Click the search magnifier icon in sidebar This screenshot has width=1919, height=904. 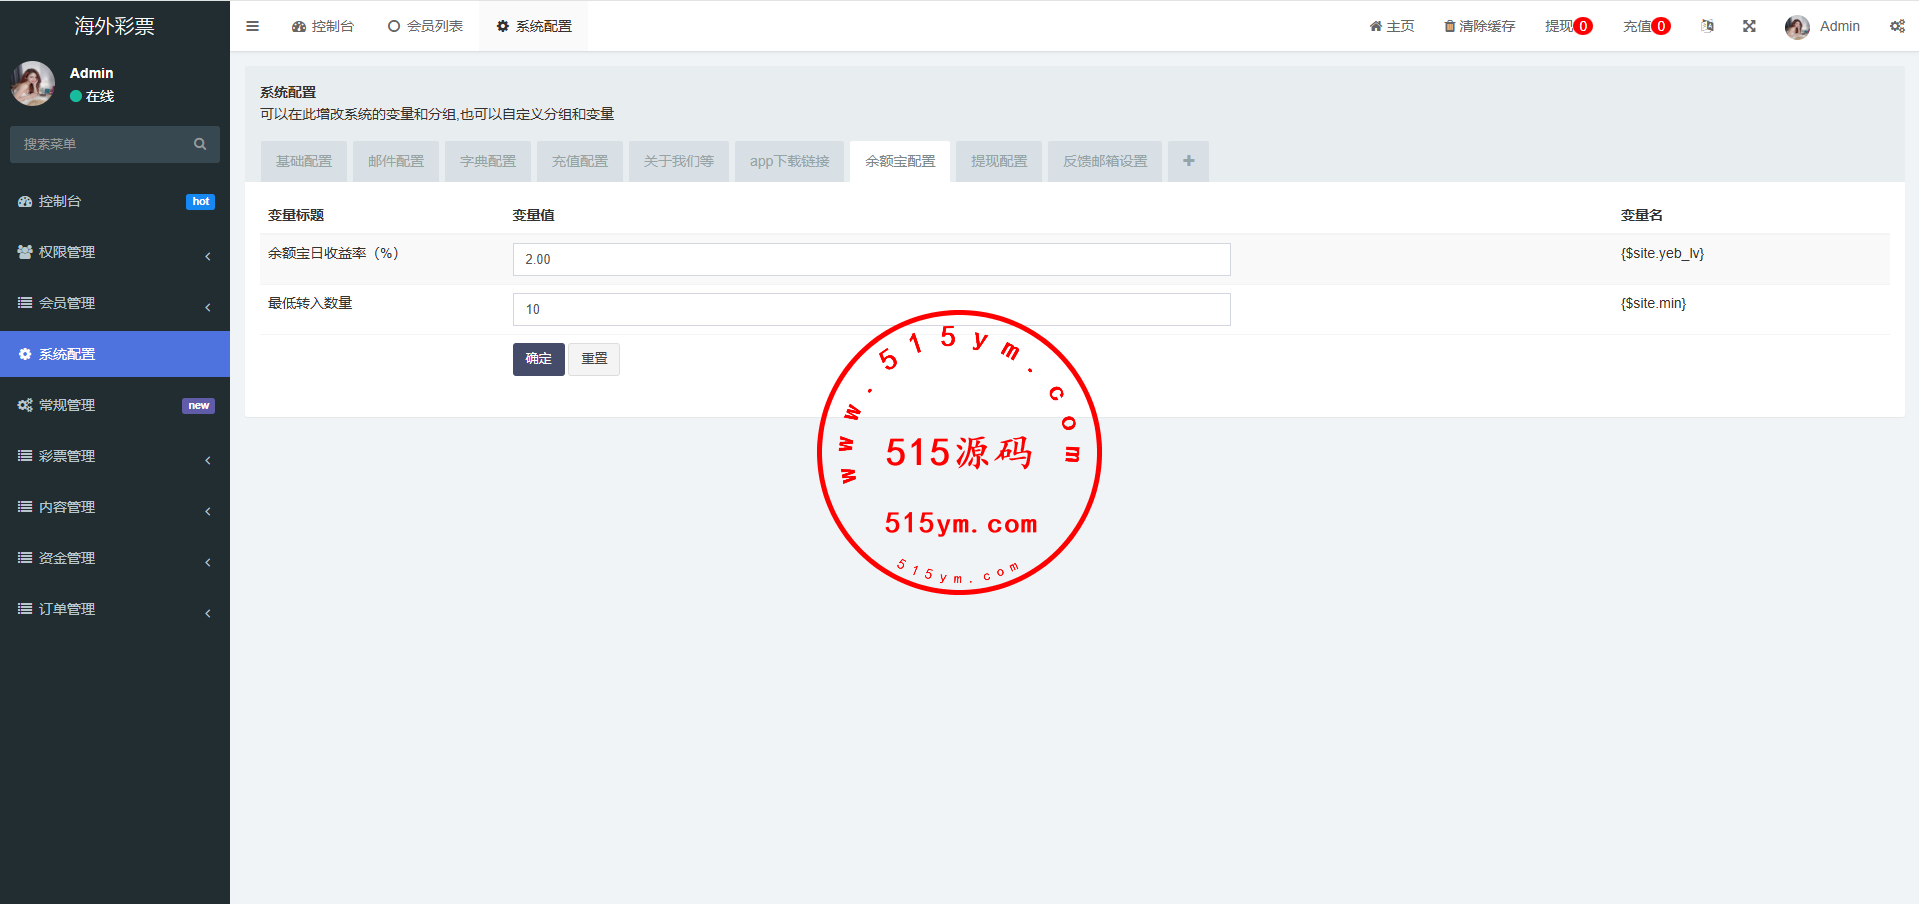200,144
